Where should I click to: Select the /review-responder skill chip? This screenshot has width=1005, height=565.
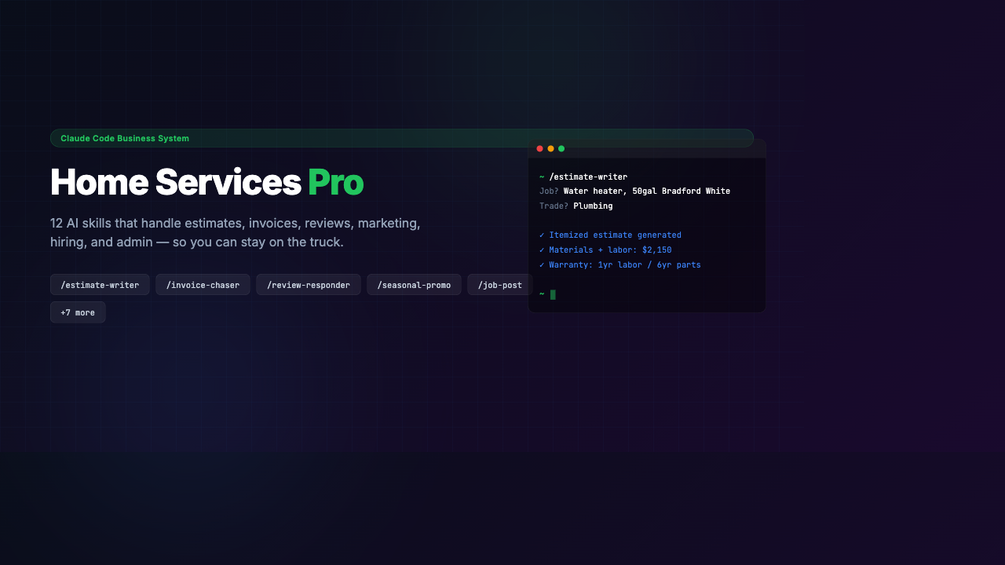(x=308, y=285)
